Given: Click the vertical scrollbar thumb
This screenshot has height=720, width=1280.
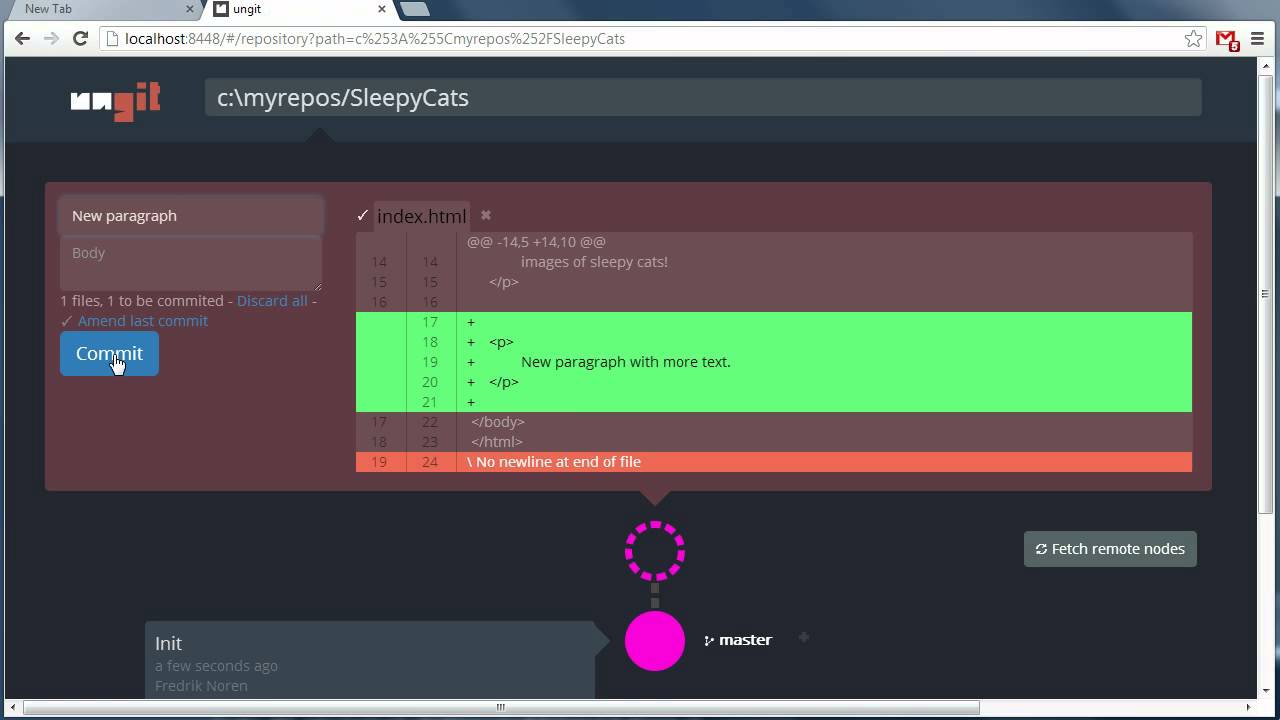Looking at the screenshot, I should (x=1265, y=293).
